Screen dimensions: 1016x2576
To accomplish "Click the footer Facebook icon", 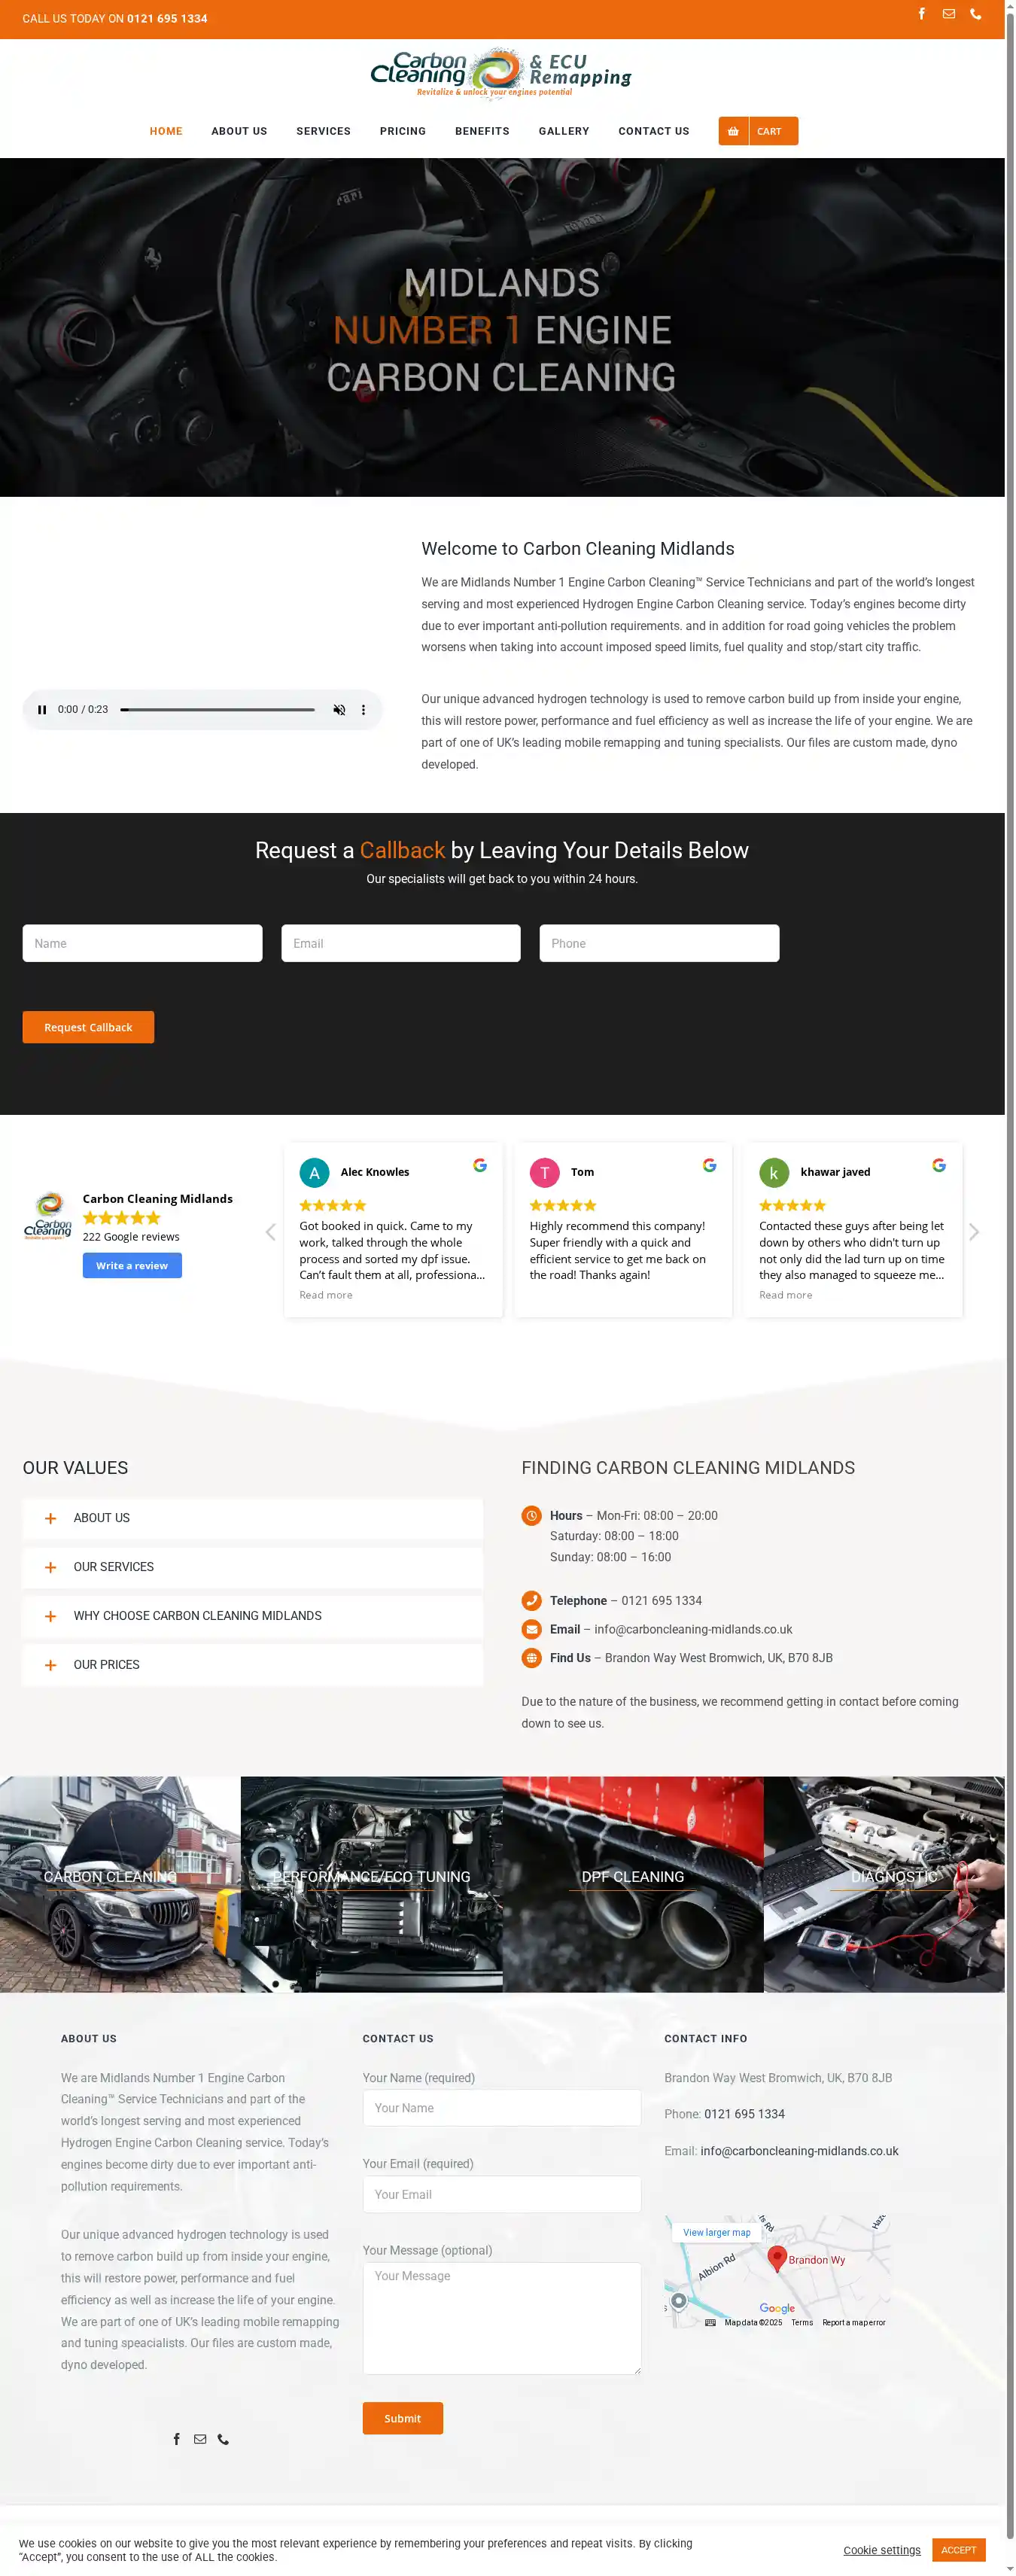I will coord(177,2439).
